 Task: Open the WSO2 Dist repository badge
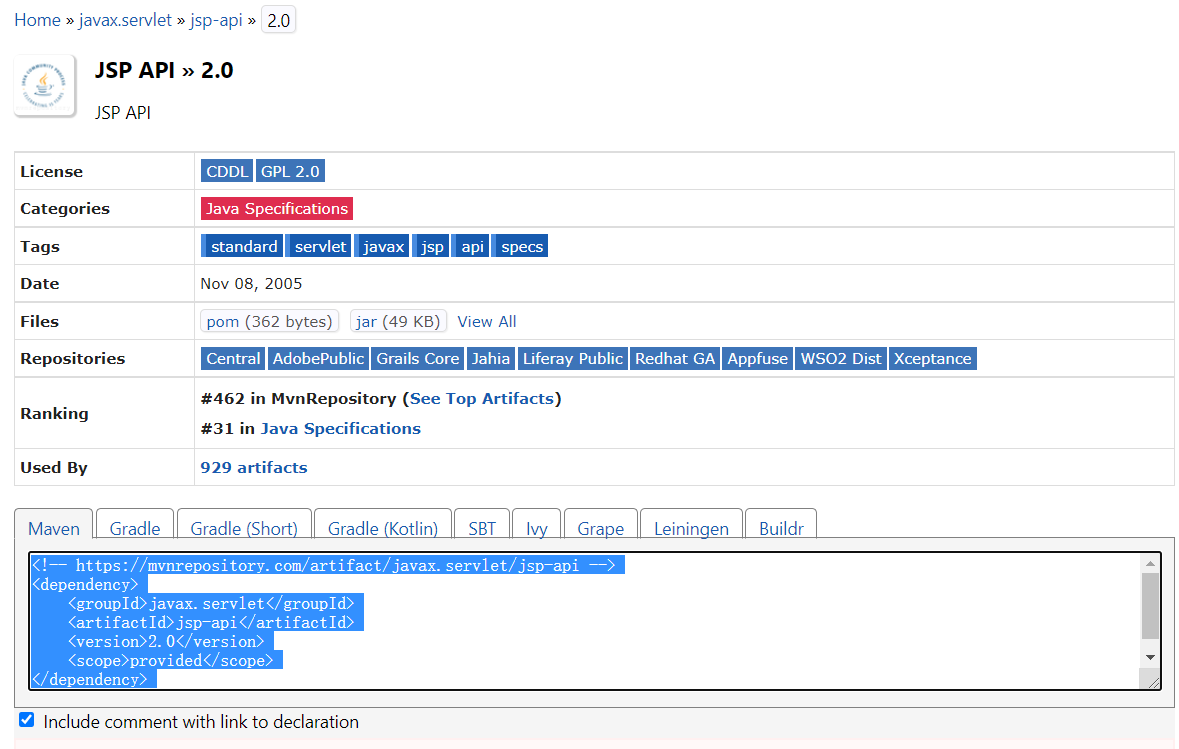coord(841,359)
